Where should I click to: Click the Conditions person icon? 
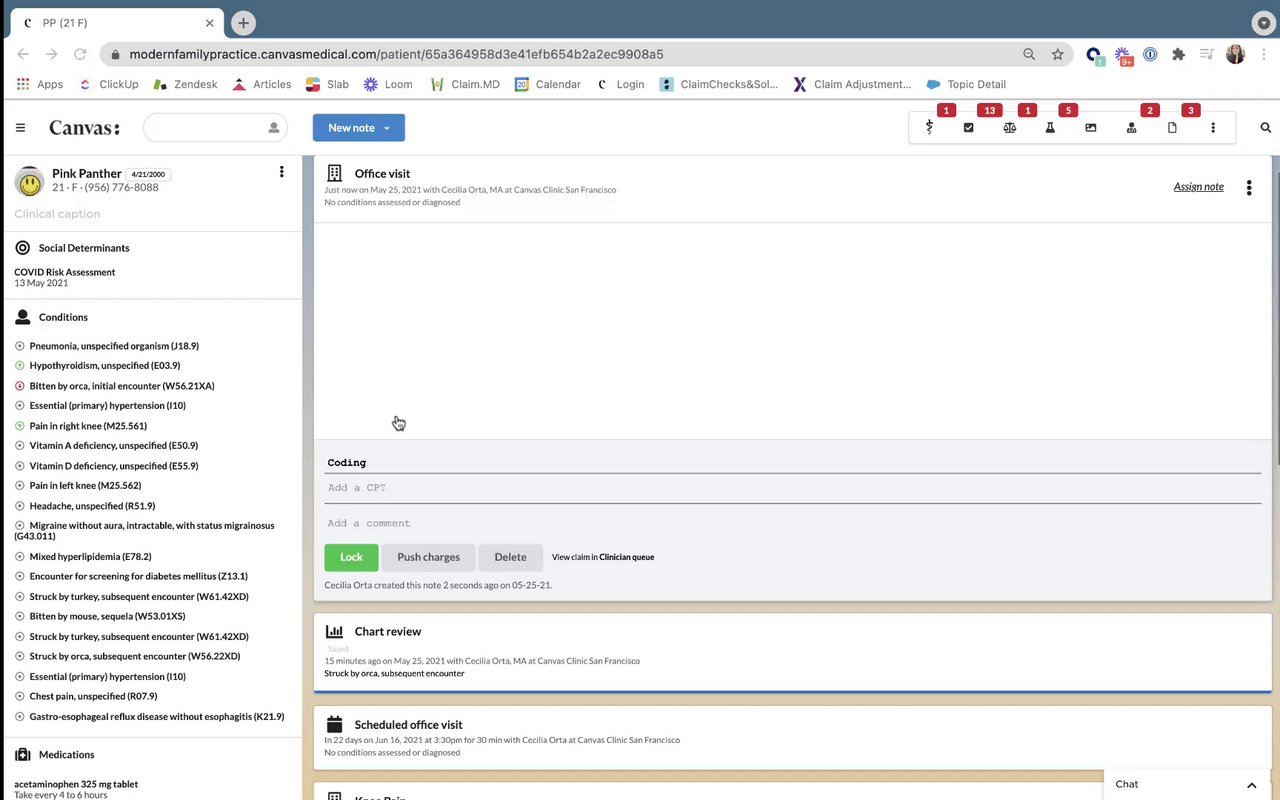click(x=23, y=317)
